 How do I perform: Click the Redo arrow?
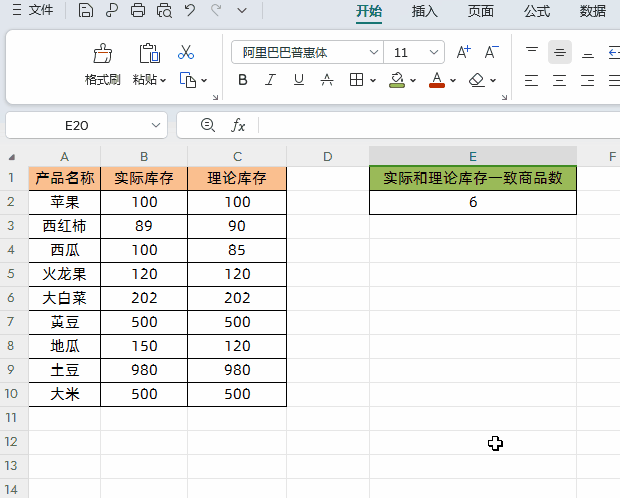click(x=216, y=10)
